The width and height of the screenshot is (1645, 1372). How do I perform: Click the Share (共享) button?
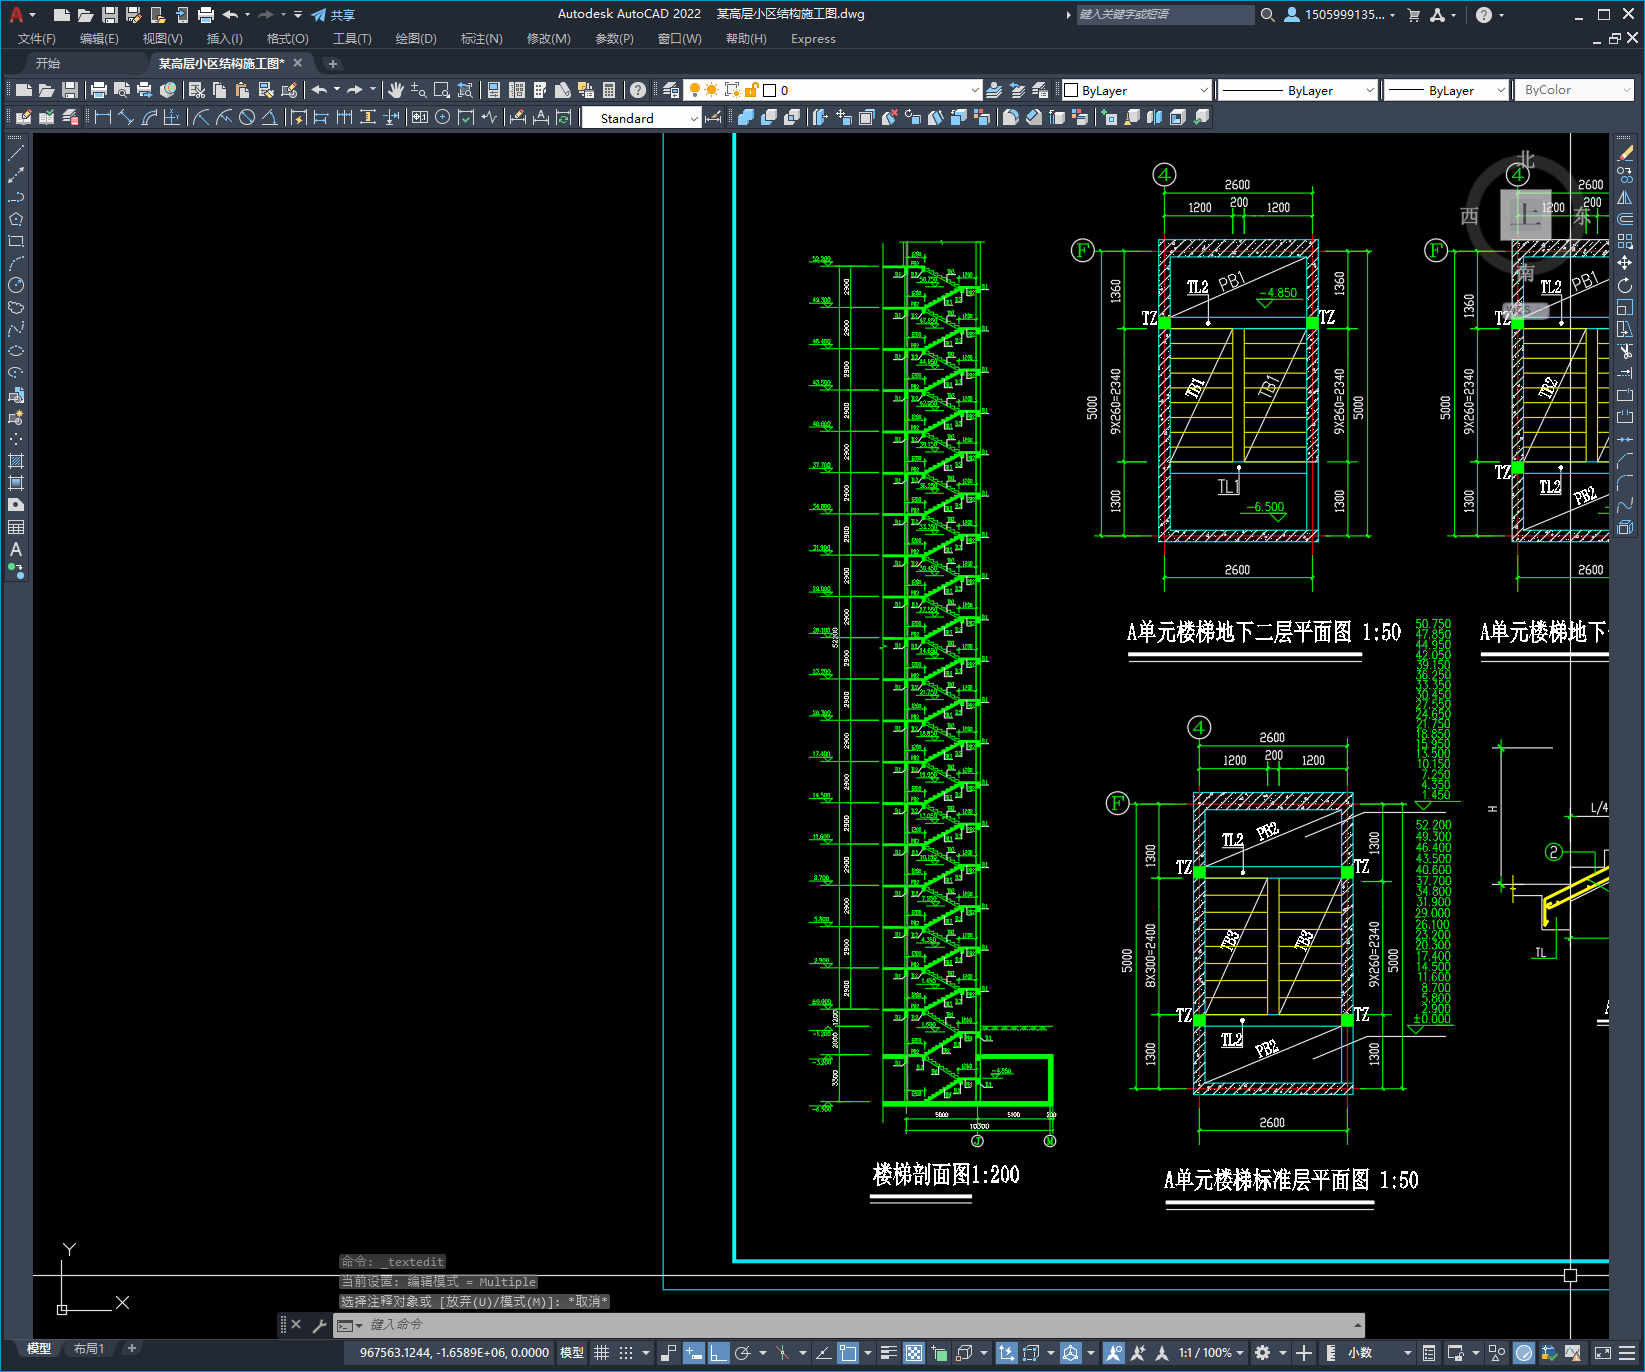tap(333, 15)
